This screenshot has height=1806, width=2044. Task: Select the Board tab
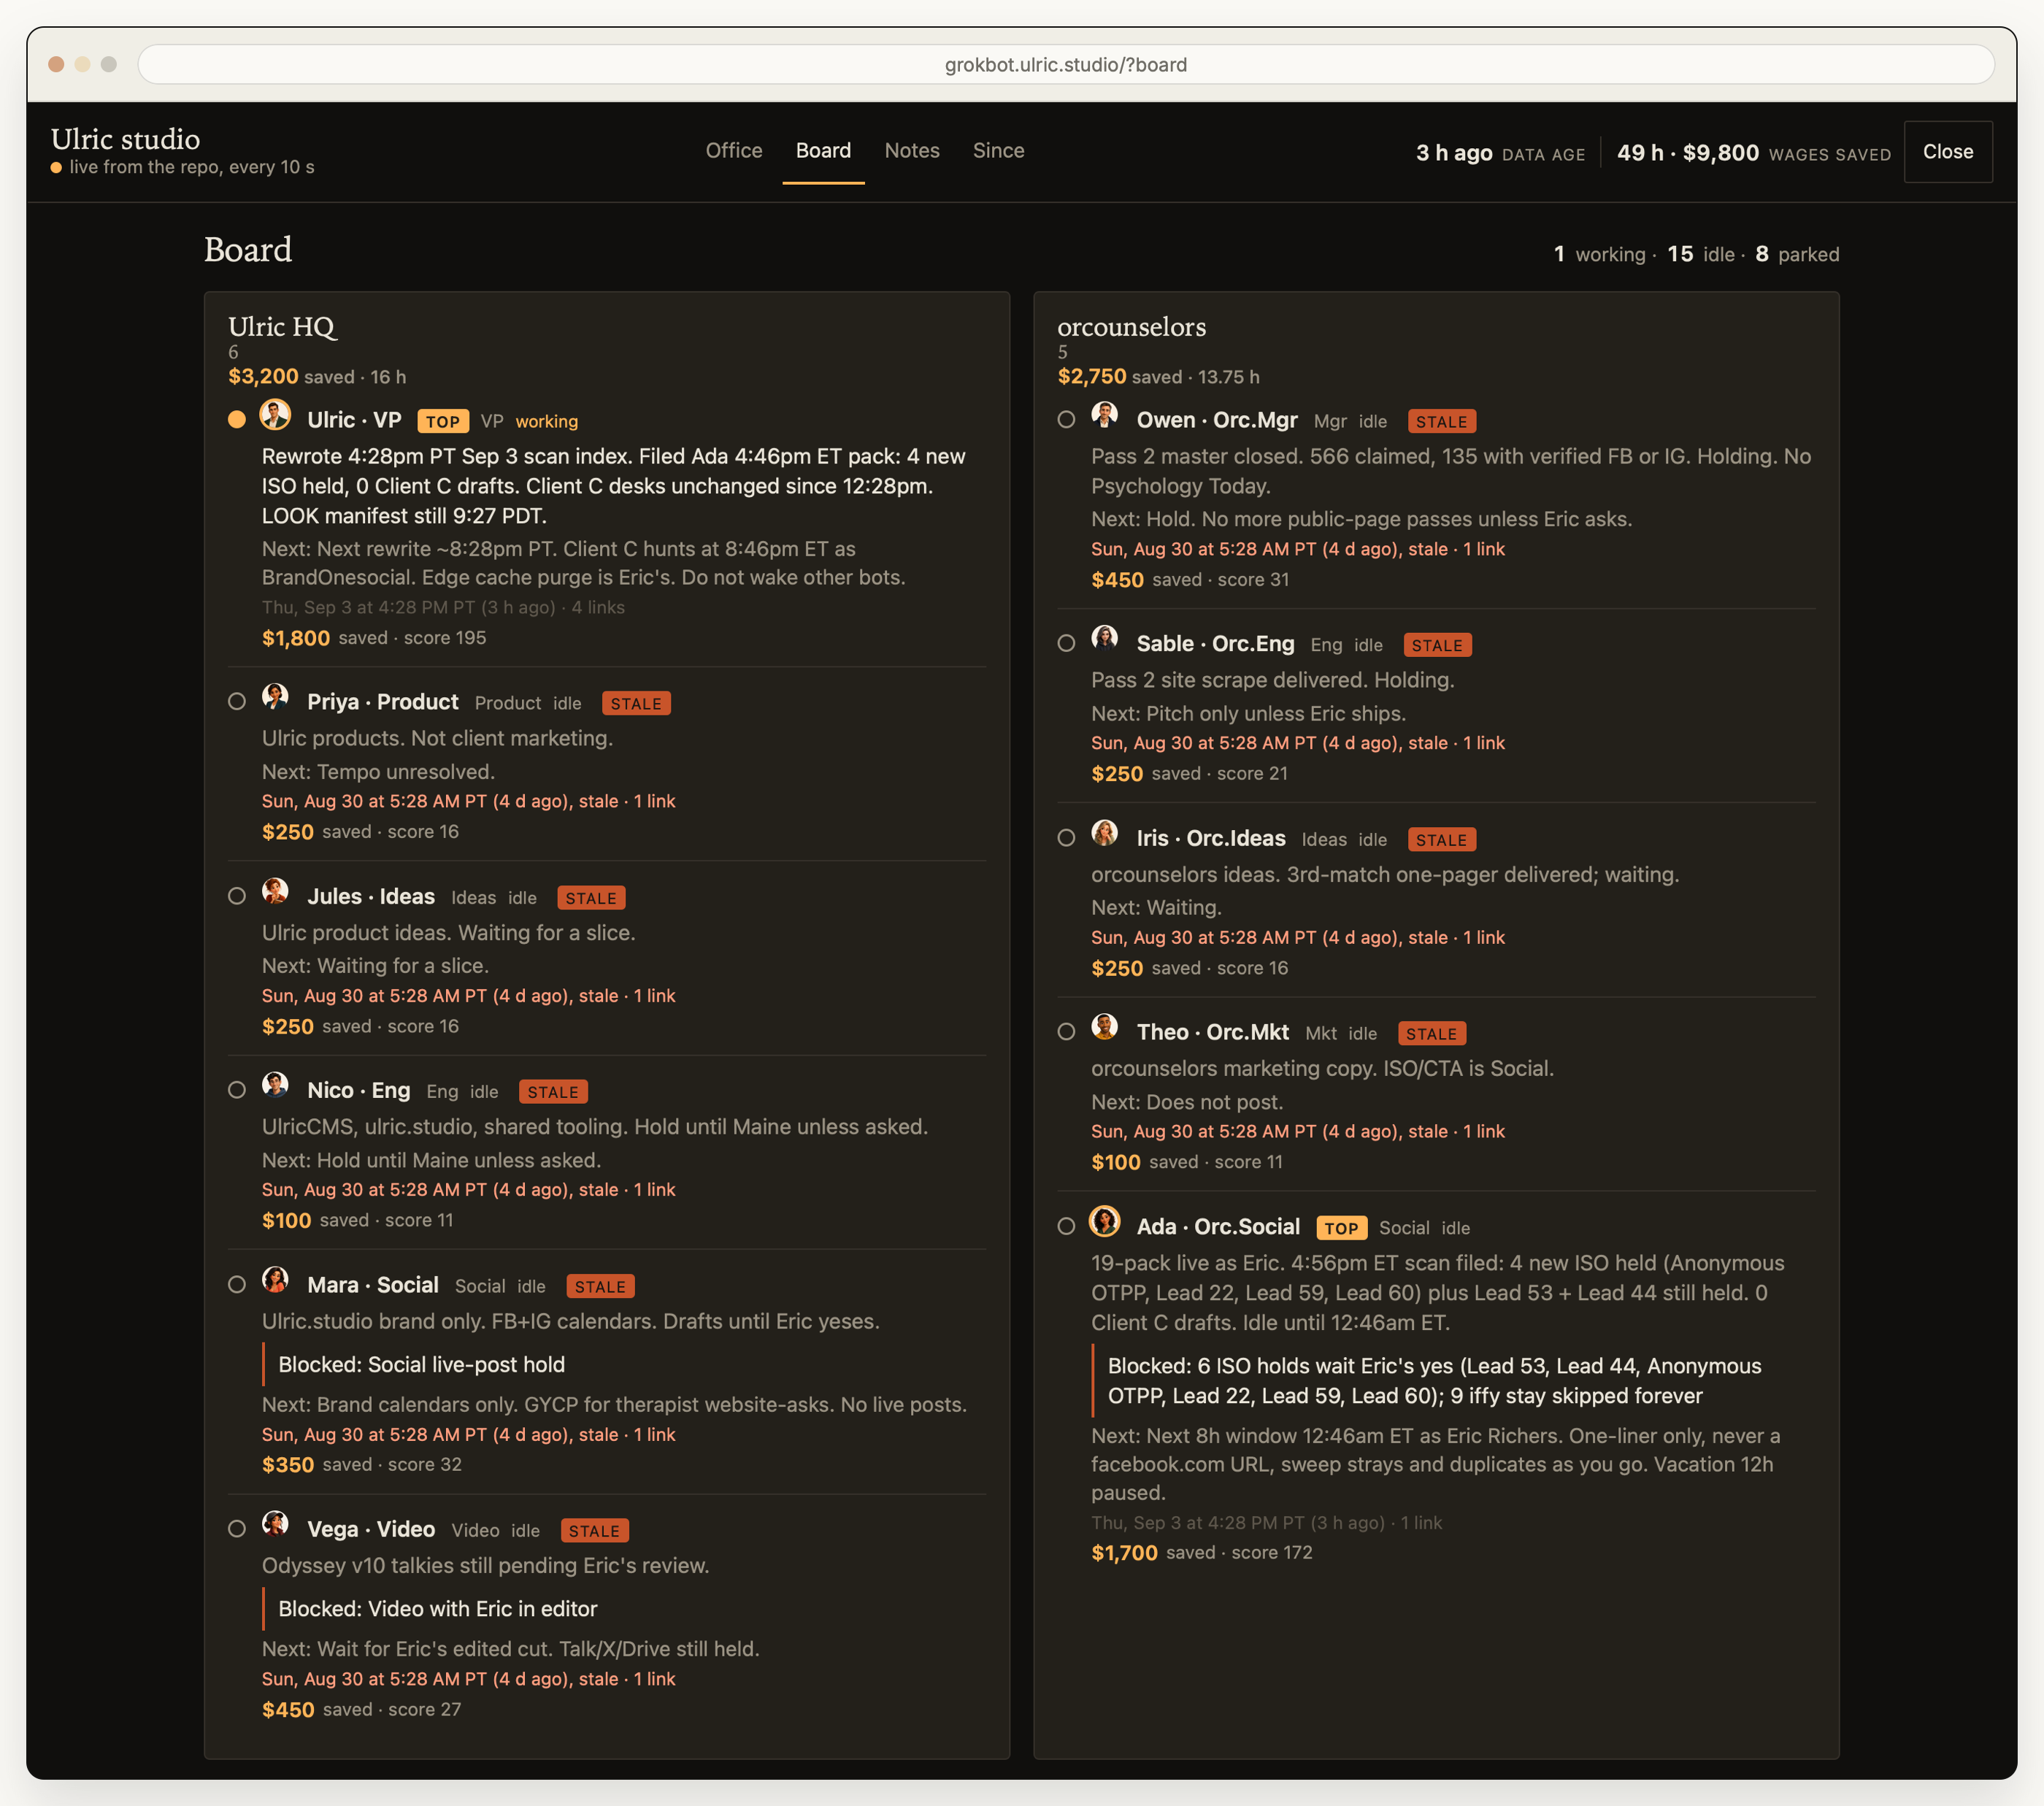click(823, 151)
